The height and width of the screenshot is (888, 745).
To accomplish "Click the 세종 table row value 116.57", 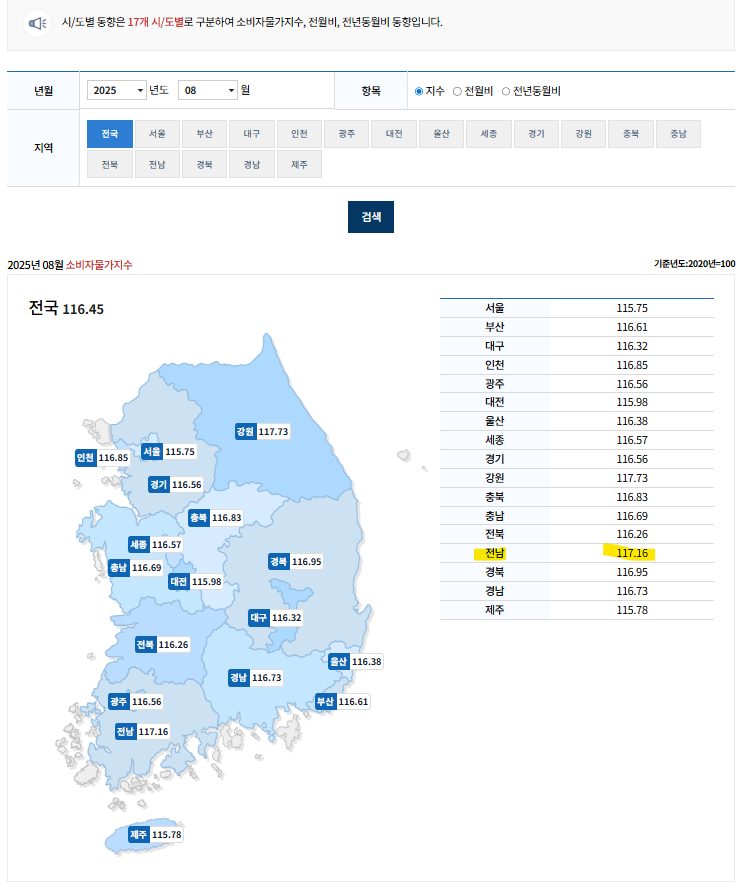I will click(632, 440).
